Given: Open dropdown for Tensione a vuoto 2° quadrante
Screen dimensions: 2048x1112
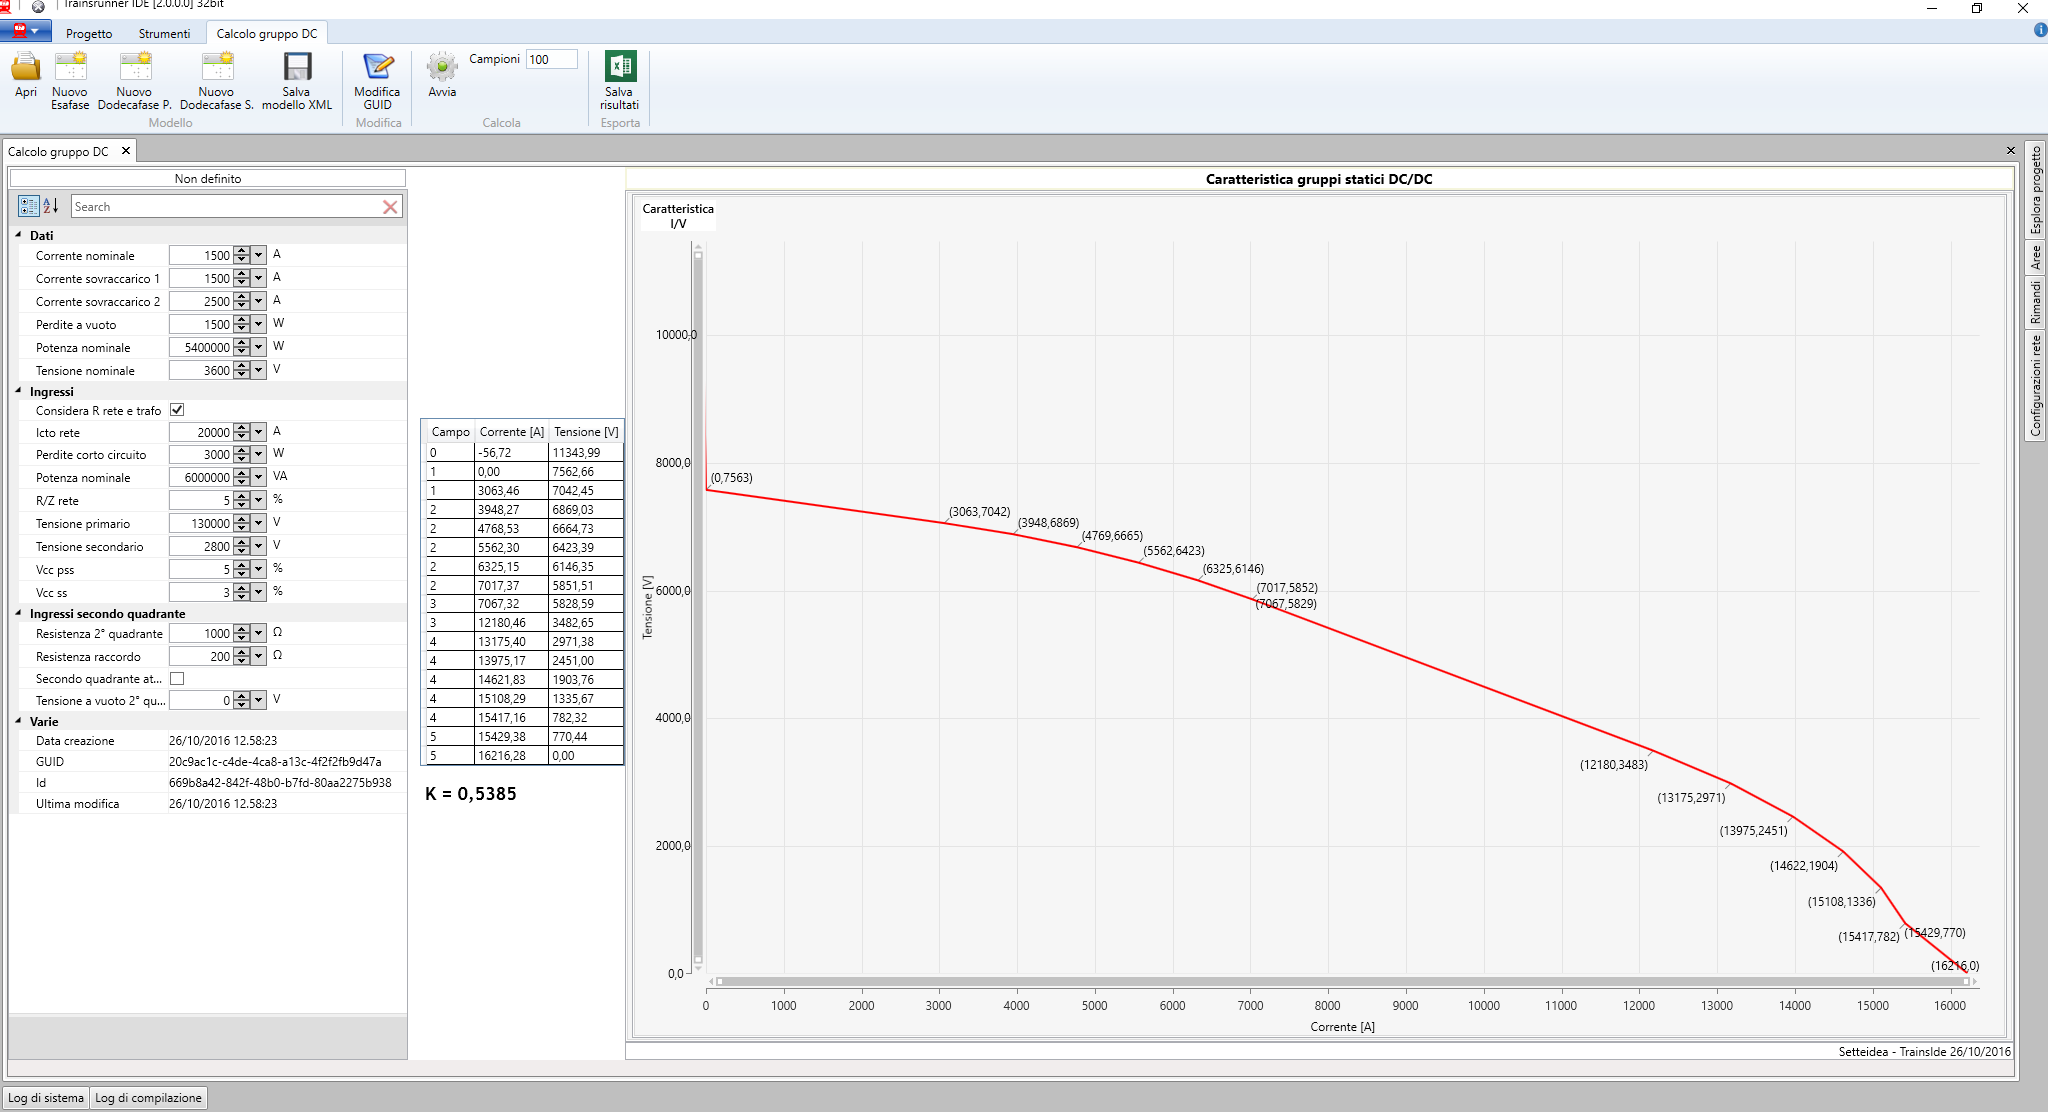Looking at the screenshot, I should (x=258, y=700).
